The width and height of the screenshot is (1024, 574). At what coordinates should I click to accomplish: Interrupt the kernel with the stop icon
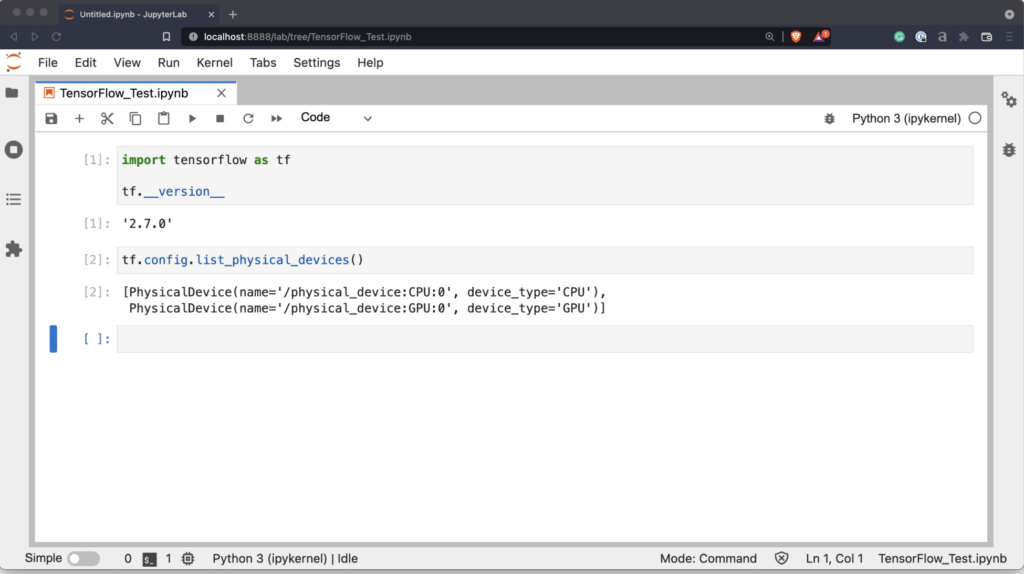point(220,118)
